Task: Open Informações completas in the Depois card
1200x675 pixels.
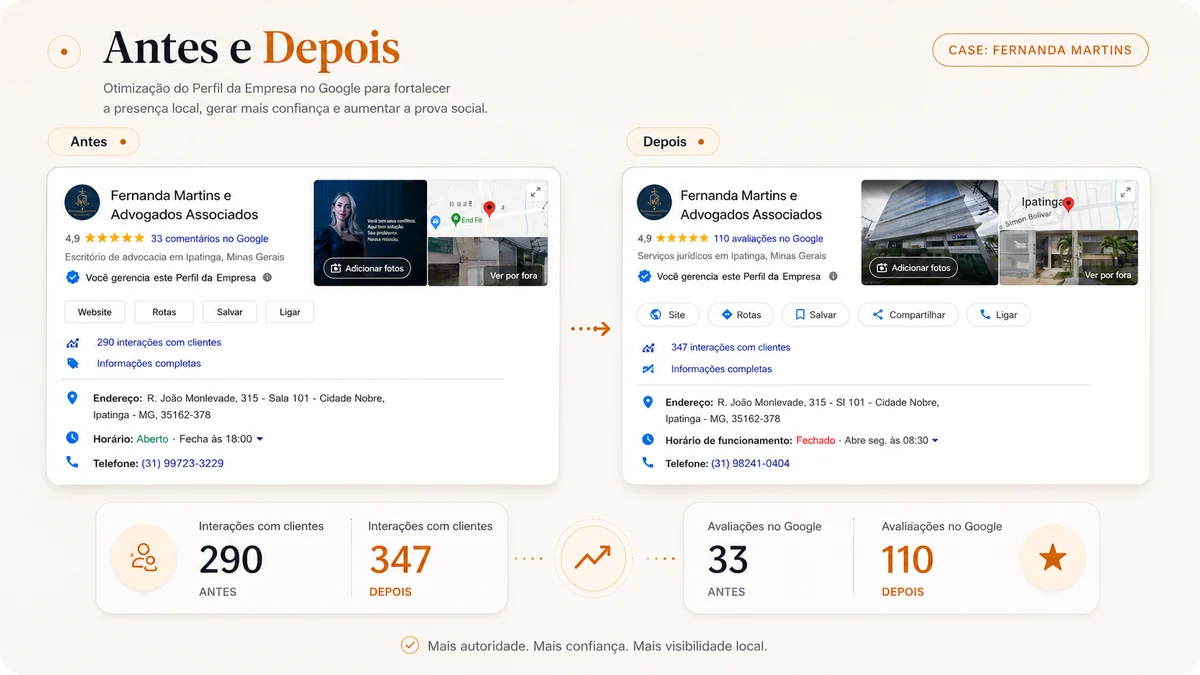Action: tap(722, 369)
